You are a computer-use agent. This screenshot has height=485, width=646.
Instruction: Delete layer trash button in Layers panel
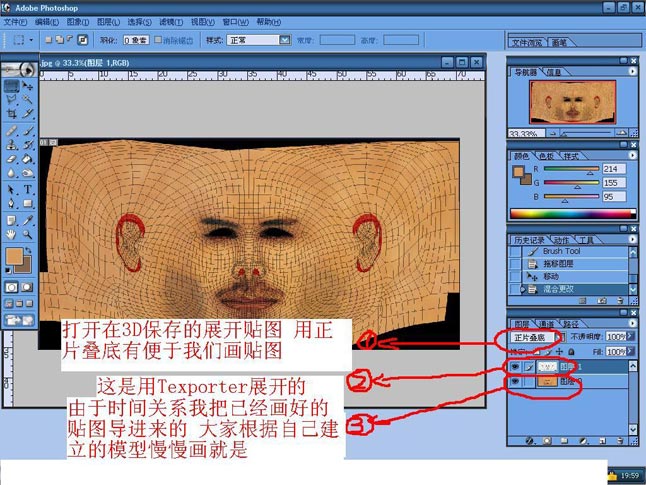click(620, 441)
